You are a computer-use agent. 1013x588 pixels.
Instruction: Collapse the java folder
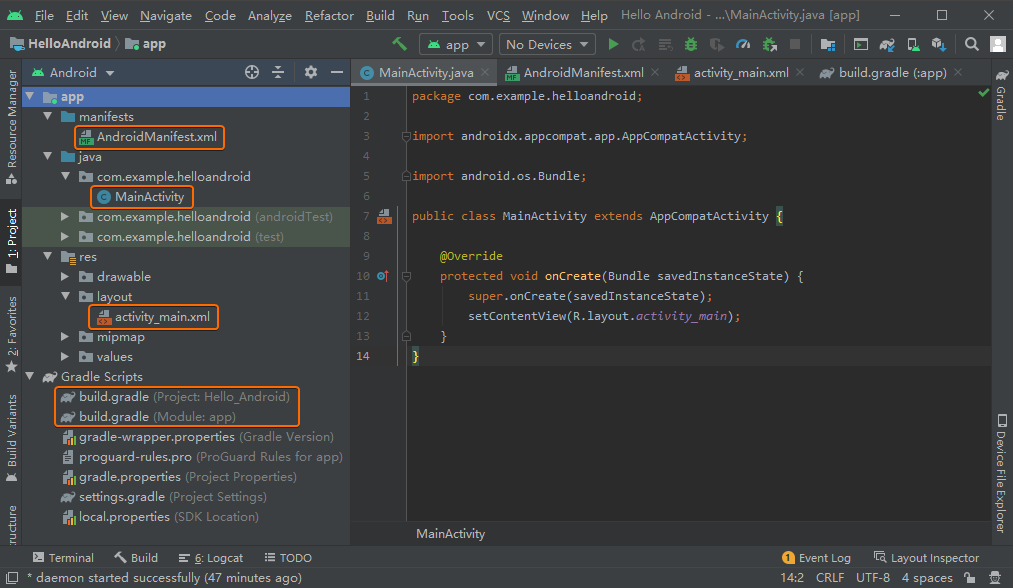click(48, 156)
